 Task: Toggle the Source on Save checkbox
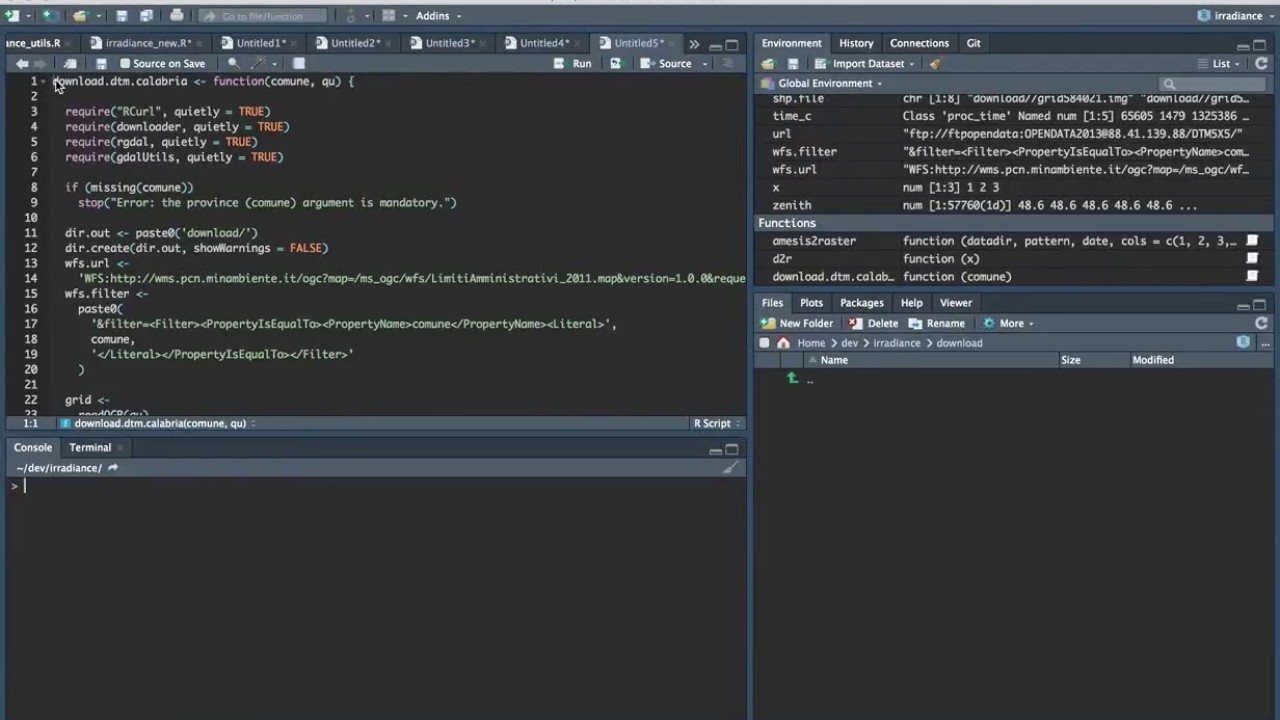pos(125,63)
